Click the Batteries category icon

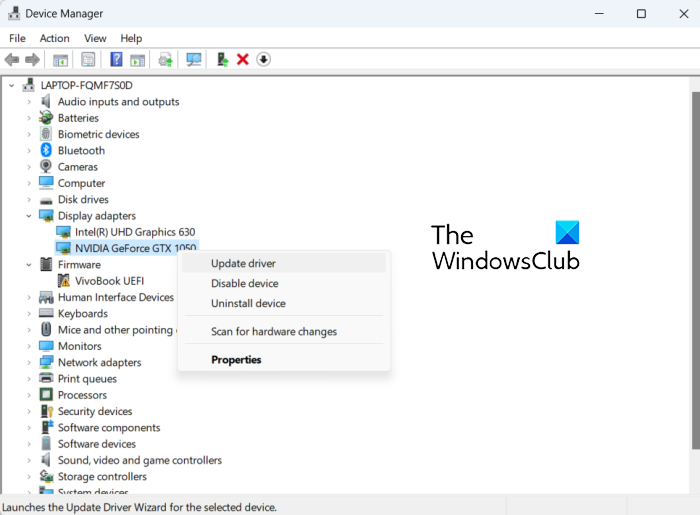click(46, 118)
